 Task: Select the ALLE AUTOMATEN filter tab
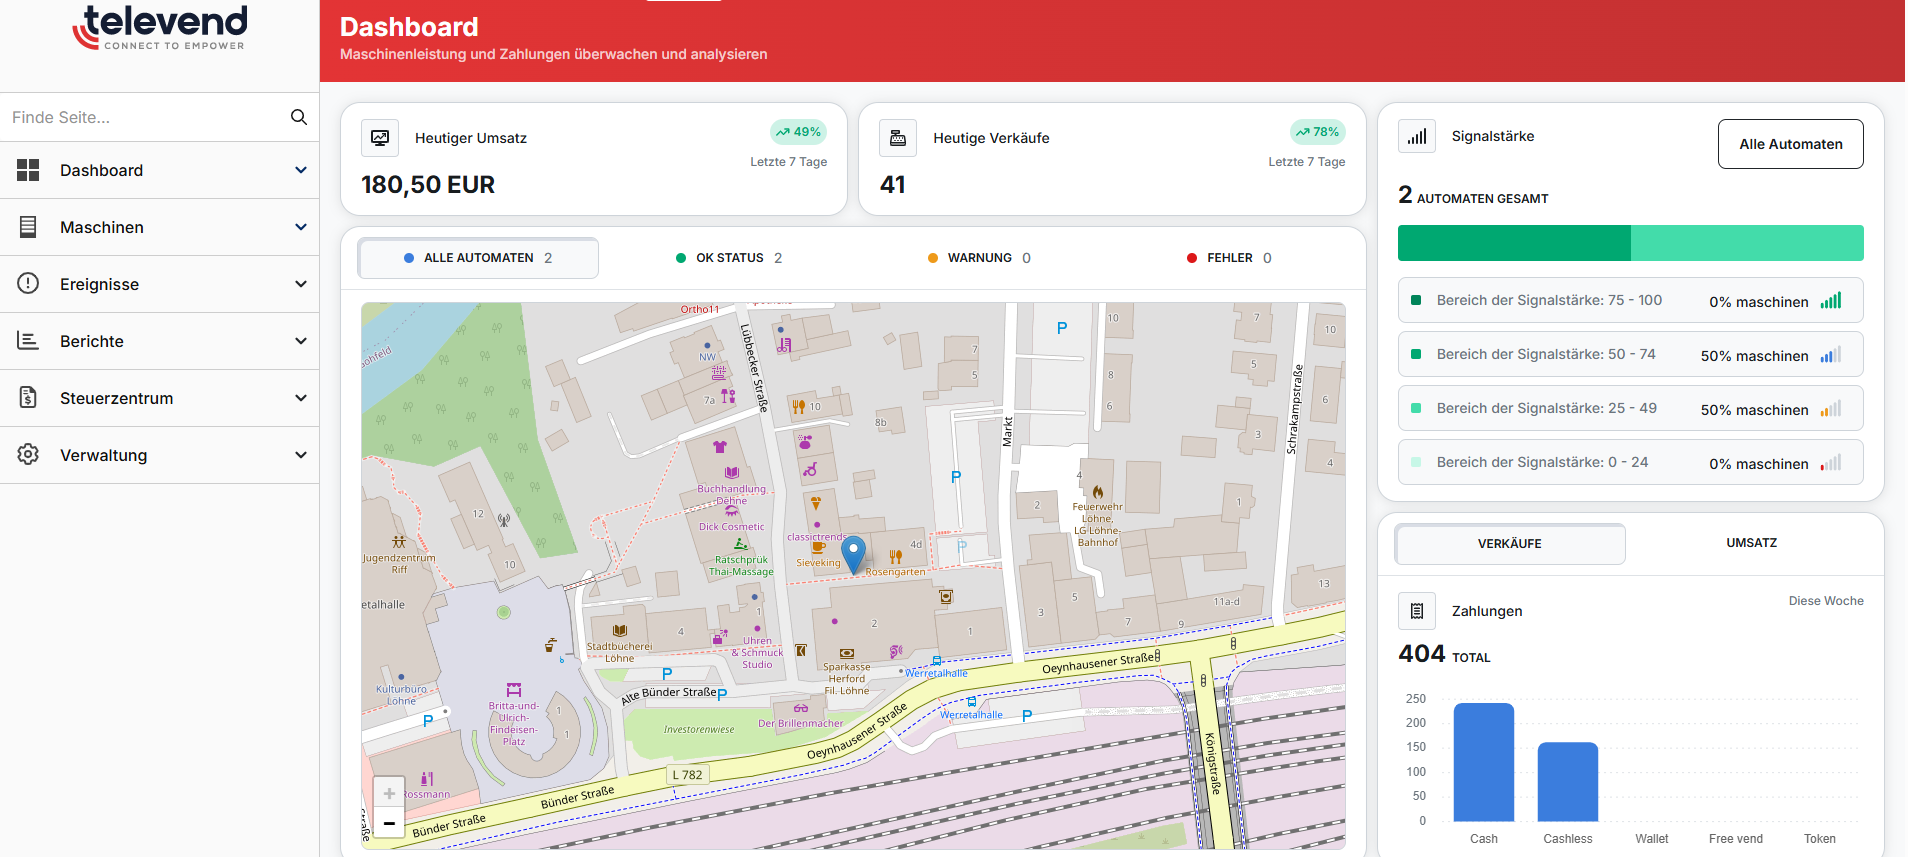click(478, 258)
